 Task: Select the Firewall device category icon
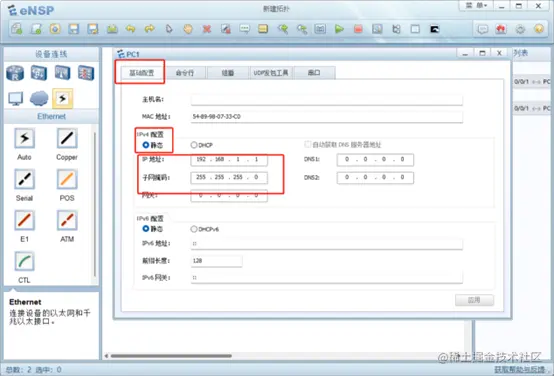(x=86, y=73)
